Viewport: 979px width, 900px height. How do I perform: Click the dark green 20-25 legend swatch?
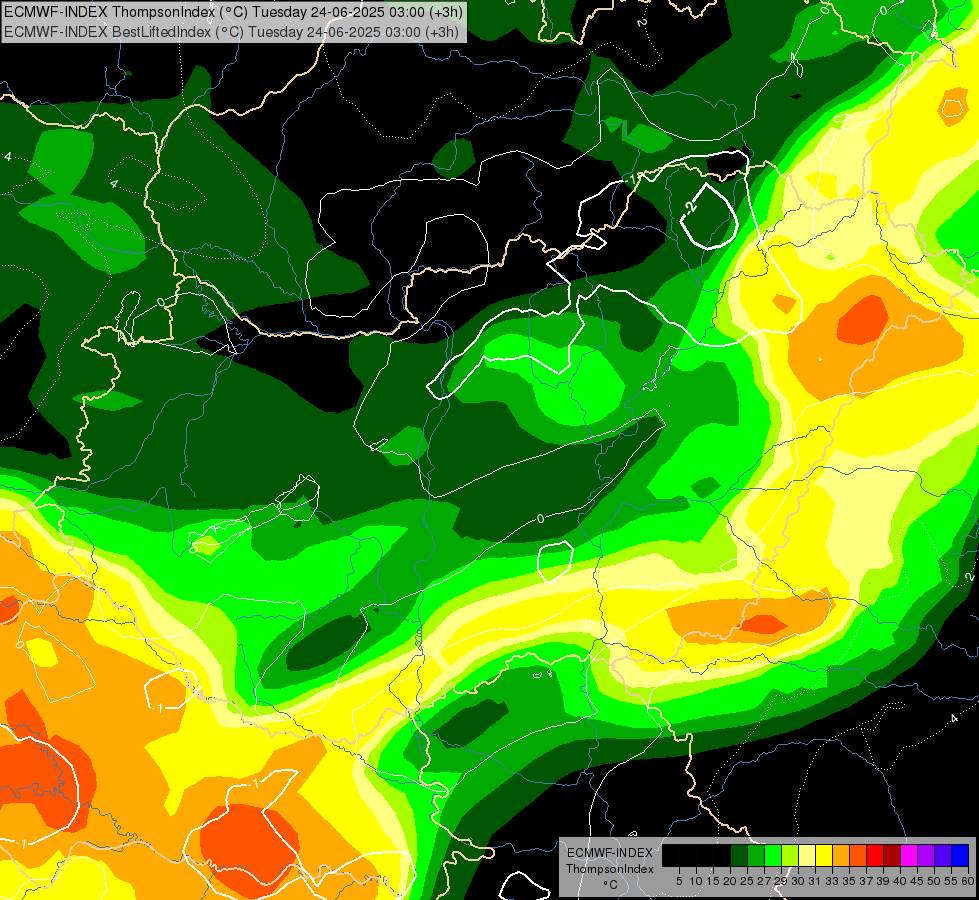[739, 855]
